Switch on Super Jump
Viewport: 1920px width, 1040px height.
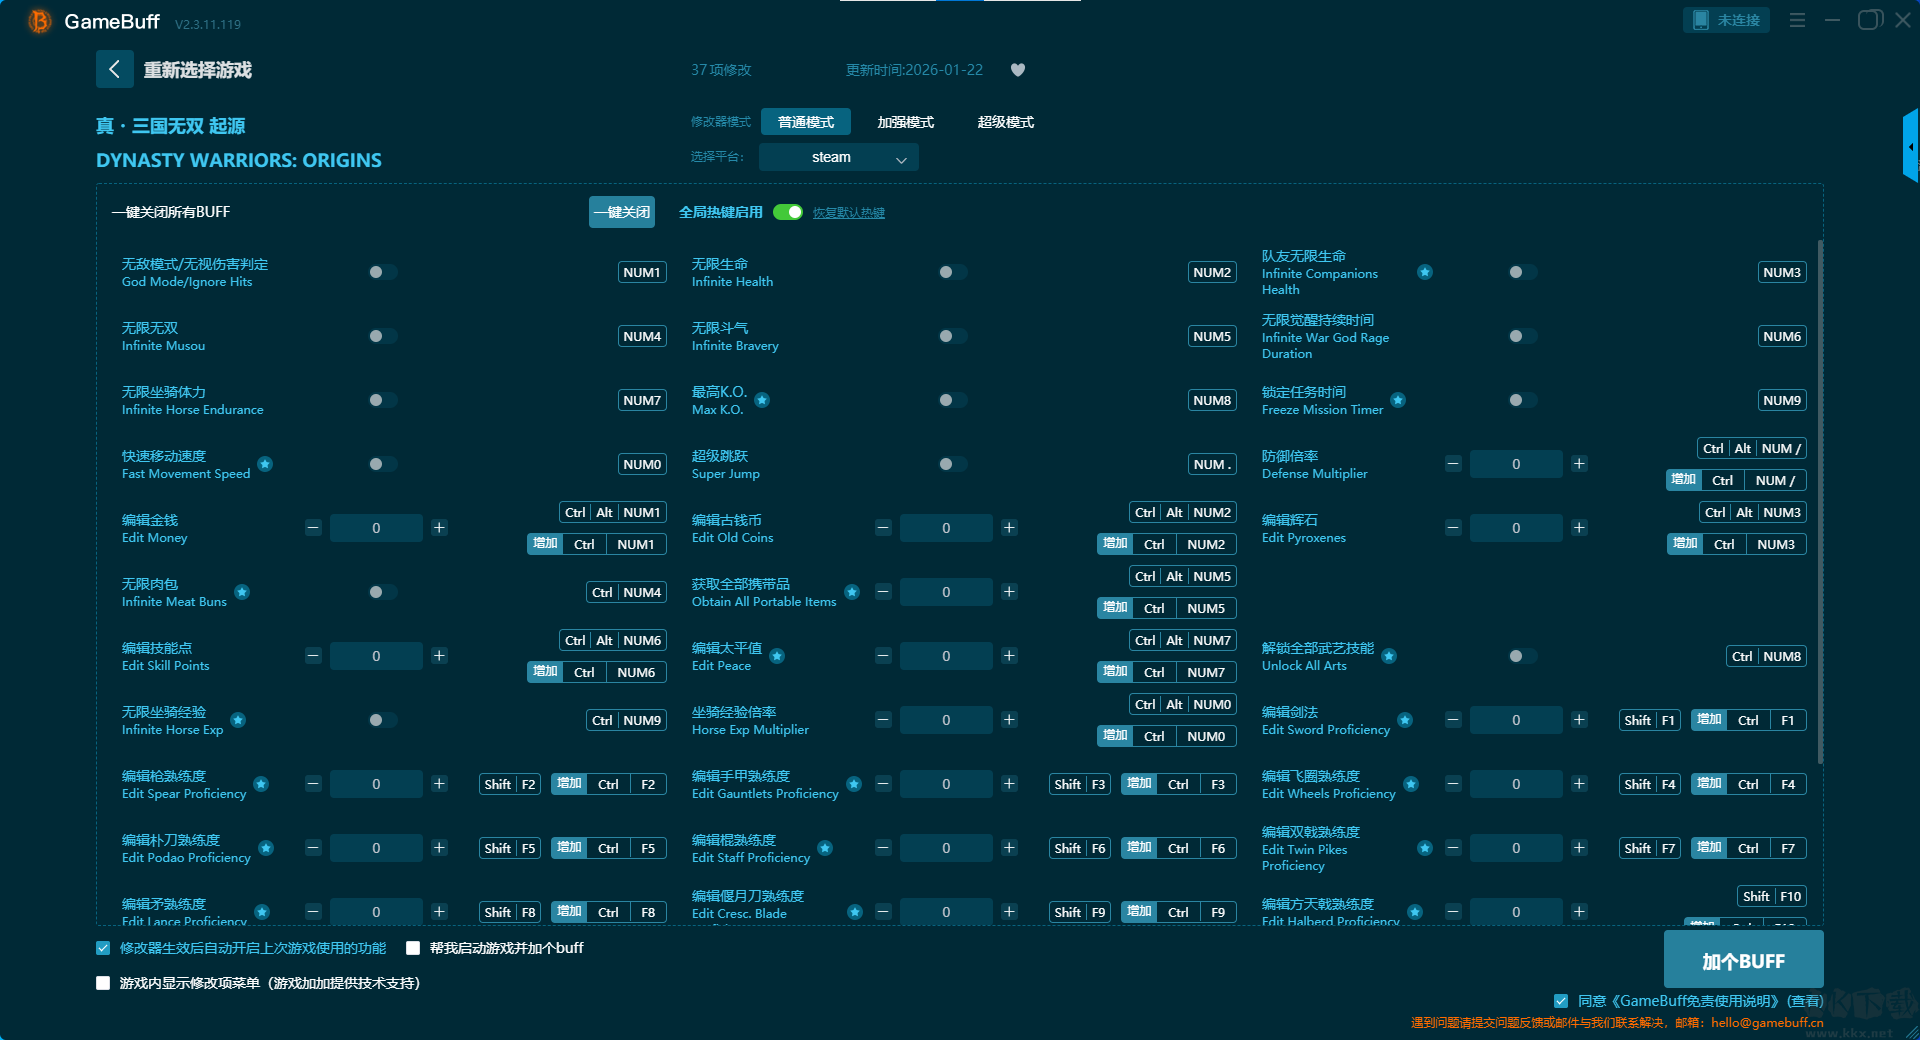(x=952, y=464)
